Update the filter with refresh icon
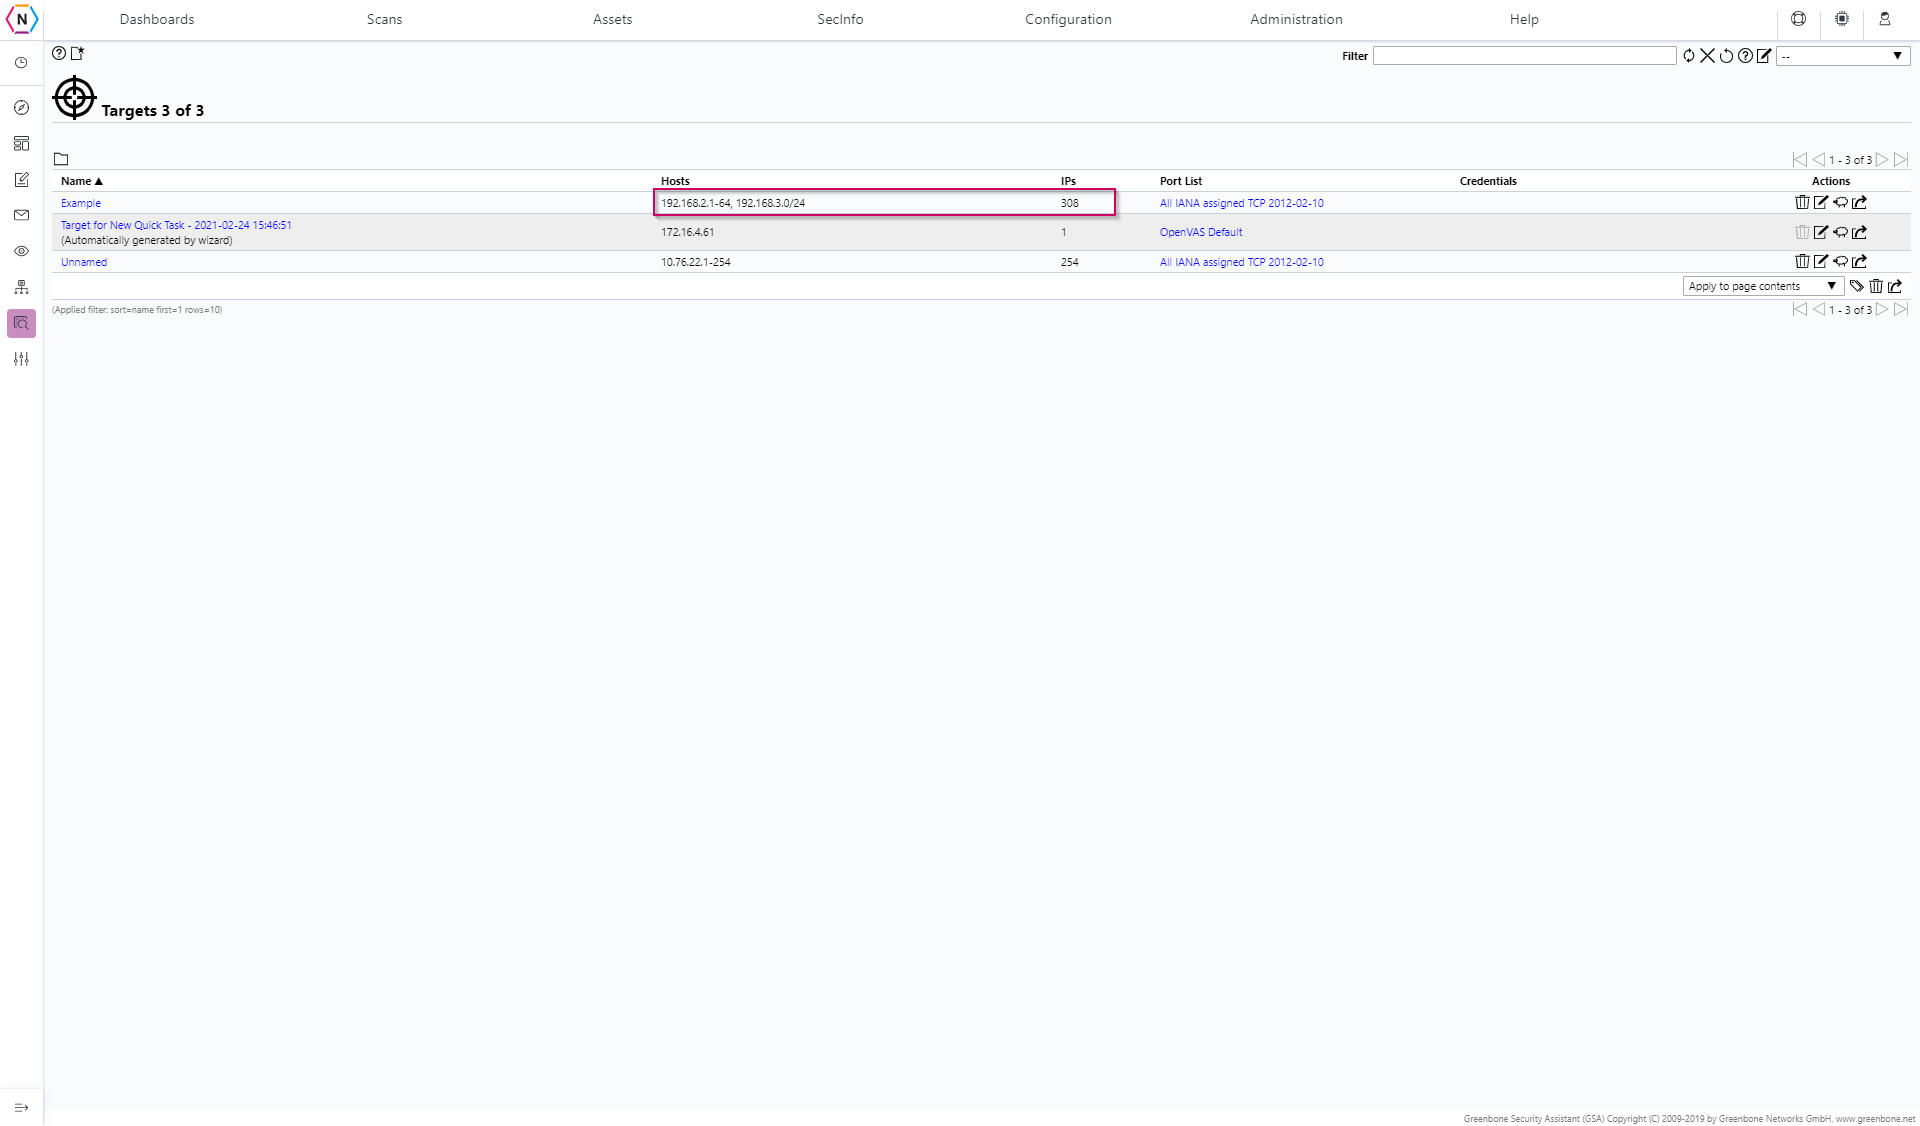 1689,56
